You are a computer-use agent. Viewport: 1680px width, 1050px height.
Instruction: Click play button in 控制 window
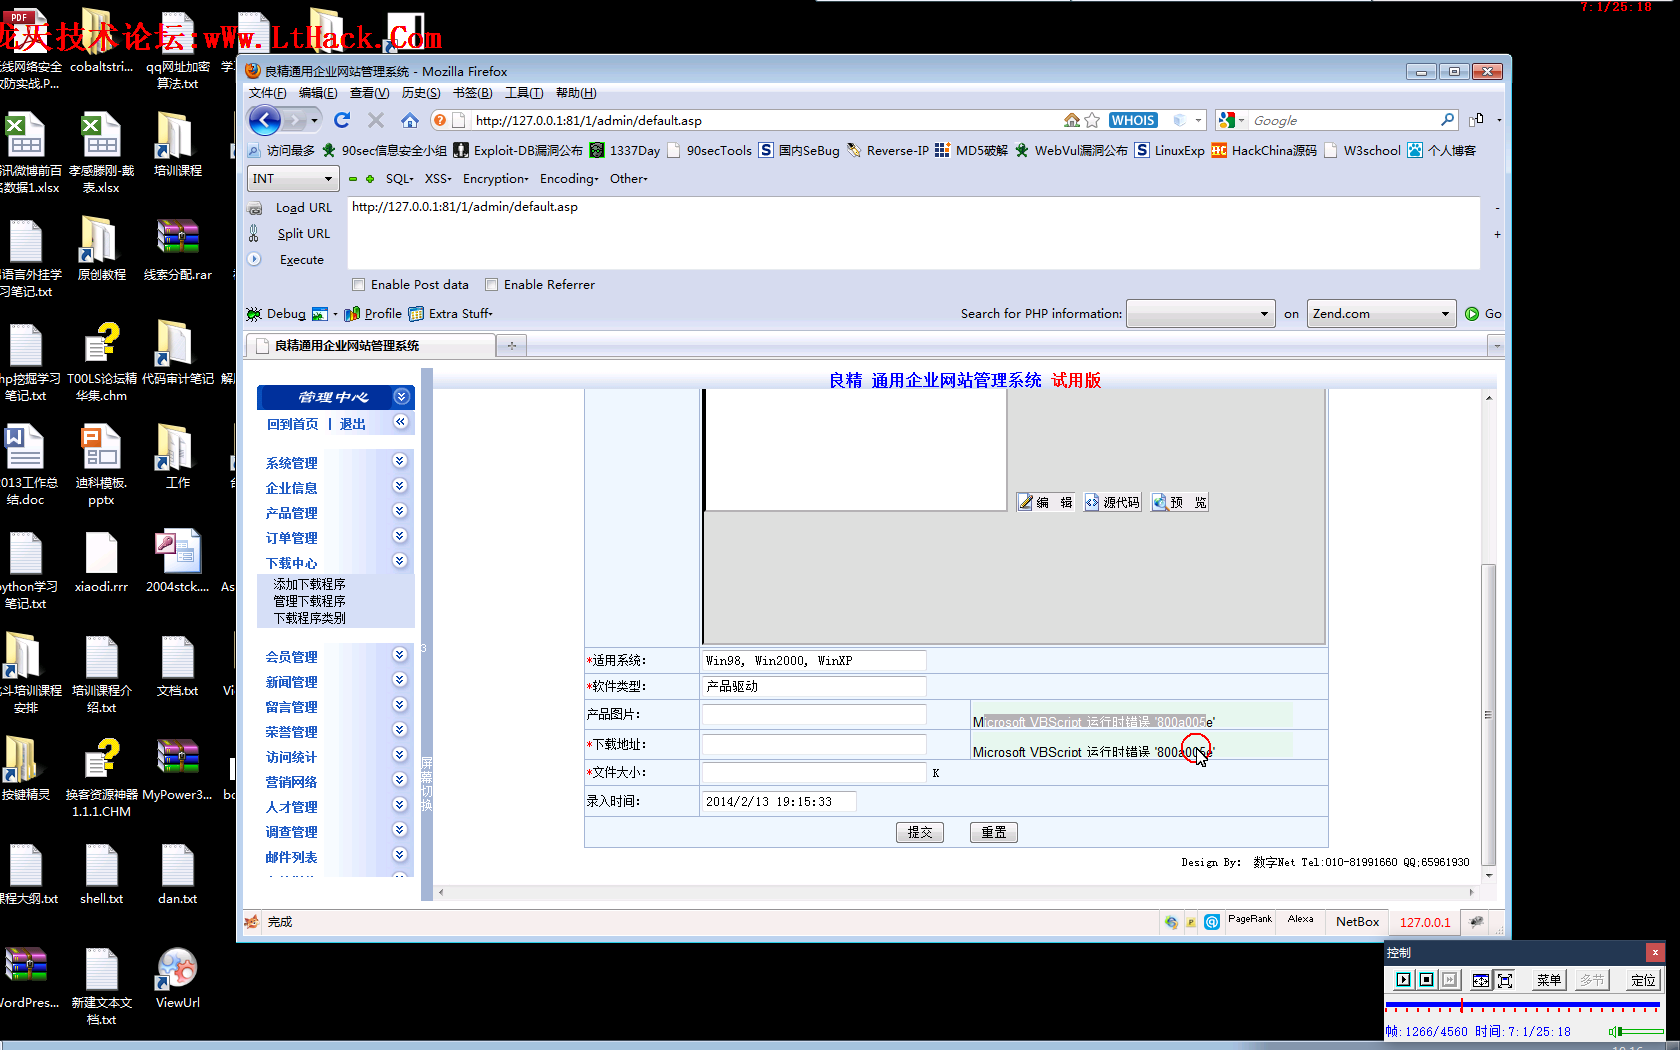[1403, 980]
